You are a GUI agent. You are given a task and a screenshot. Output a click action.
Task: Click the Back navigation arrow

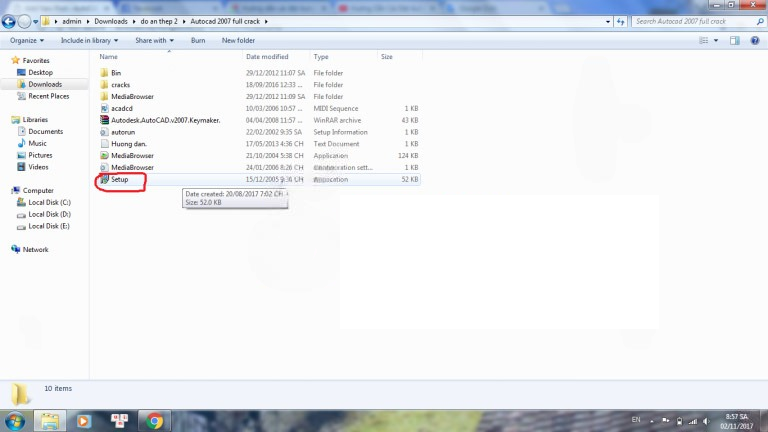8,22
